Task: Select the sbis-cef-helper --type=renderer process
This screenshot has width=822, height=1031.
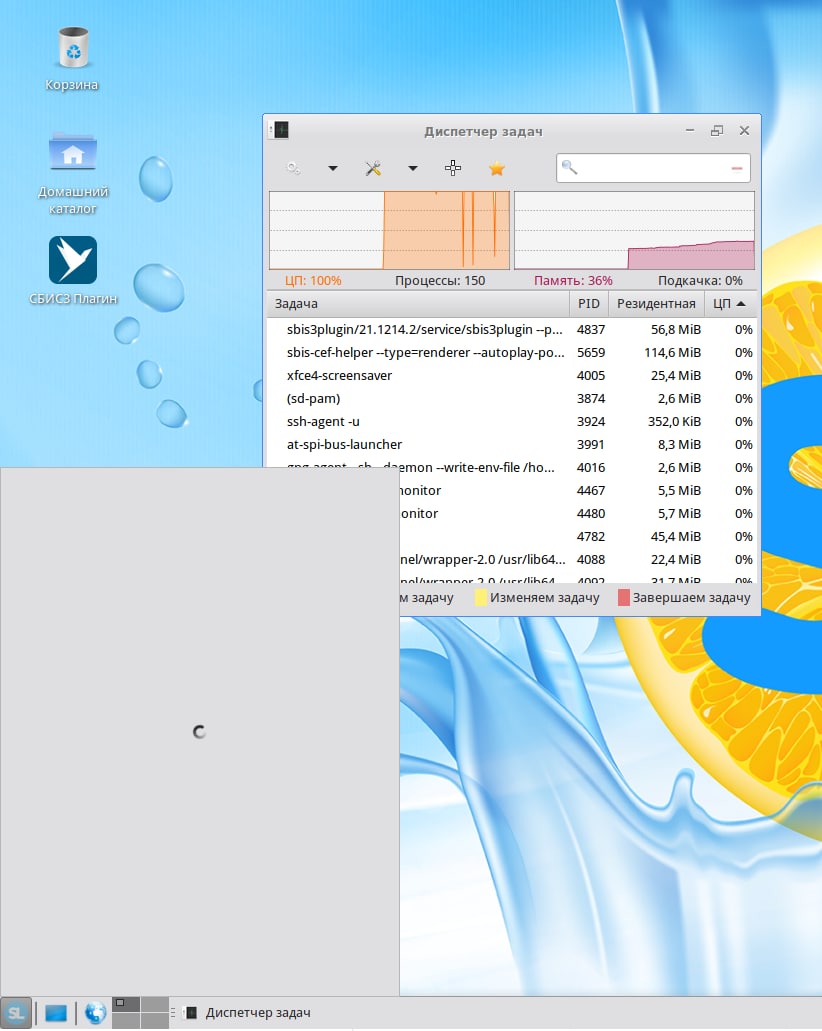Action: 512,352
